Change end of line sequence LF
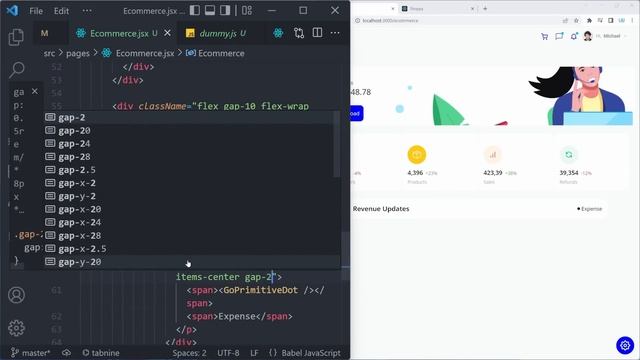Viewport: 640px width, 360px height. pos(254,353)
